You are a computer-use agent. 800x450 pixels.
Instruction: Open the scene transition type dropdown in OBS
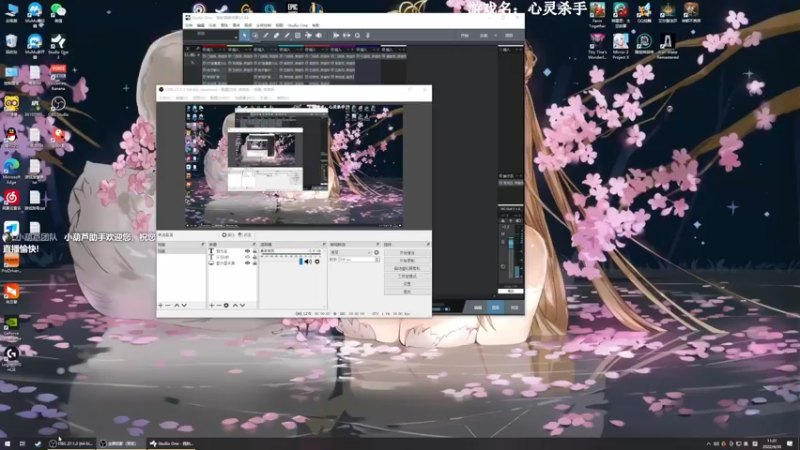pyautogui.click(x=351, y=253)
